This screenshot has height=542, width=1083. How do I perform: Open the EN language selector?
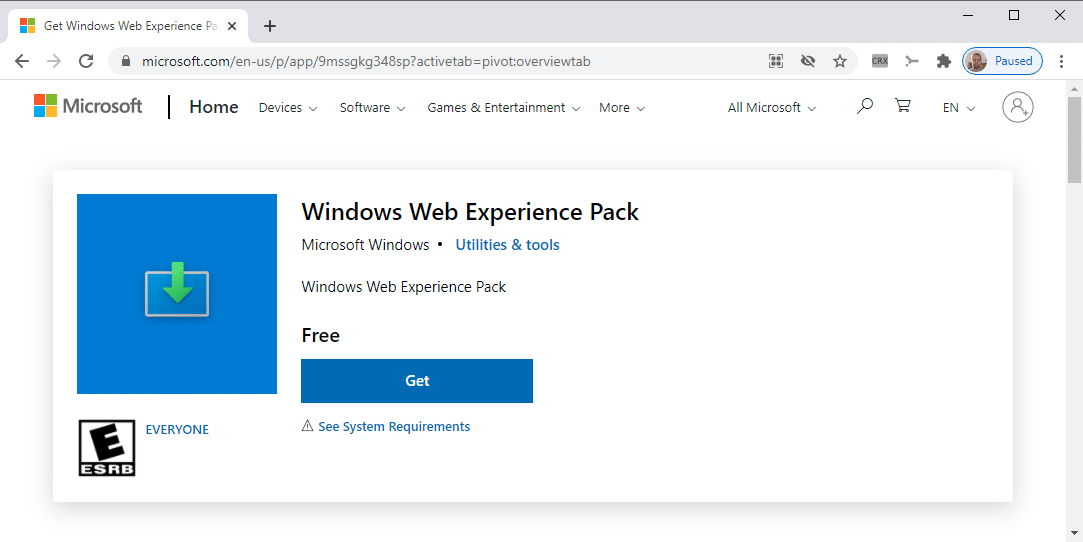click(x=959, y=108)
